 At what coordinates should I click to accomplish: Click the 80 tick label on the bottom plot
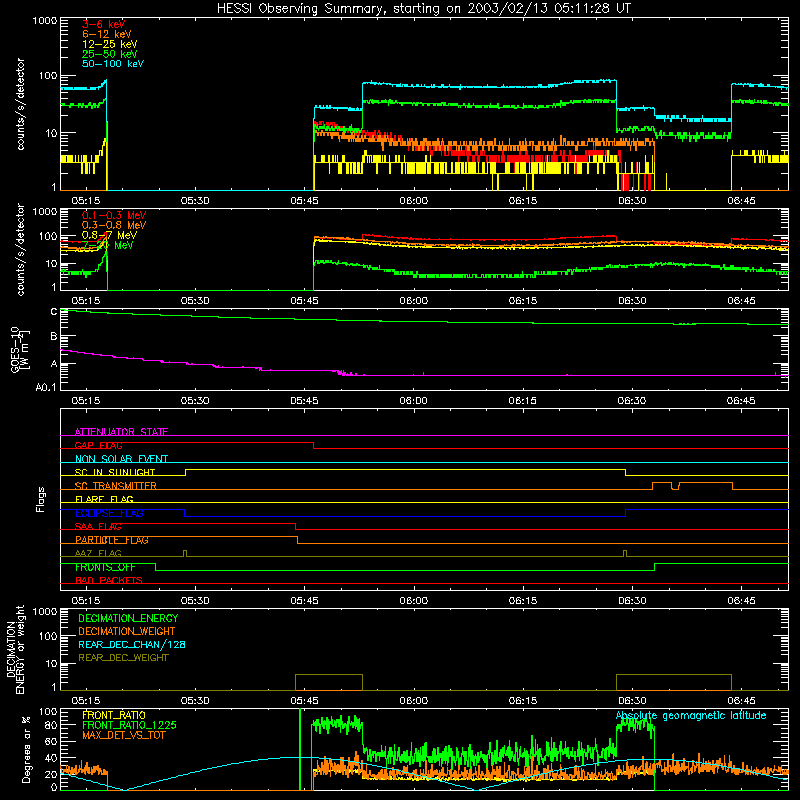coord(52,724)
